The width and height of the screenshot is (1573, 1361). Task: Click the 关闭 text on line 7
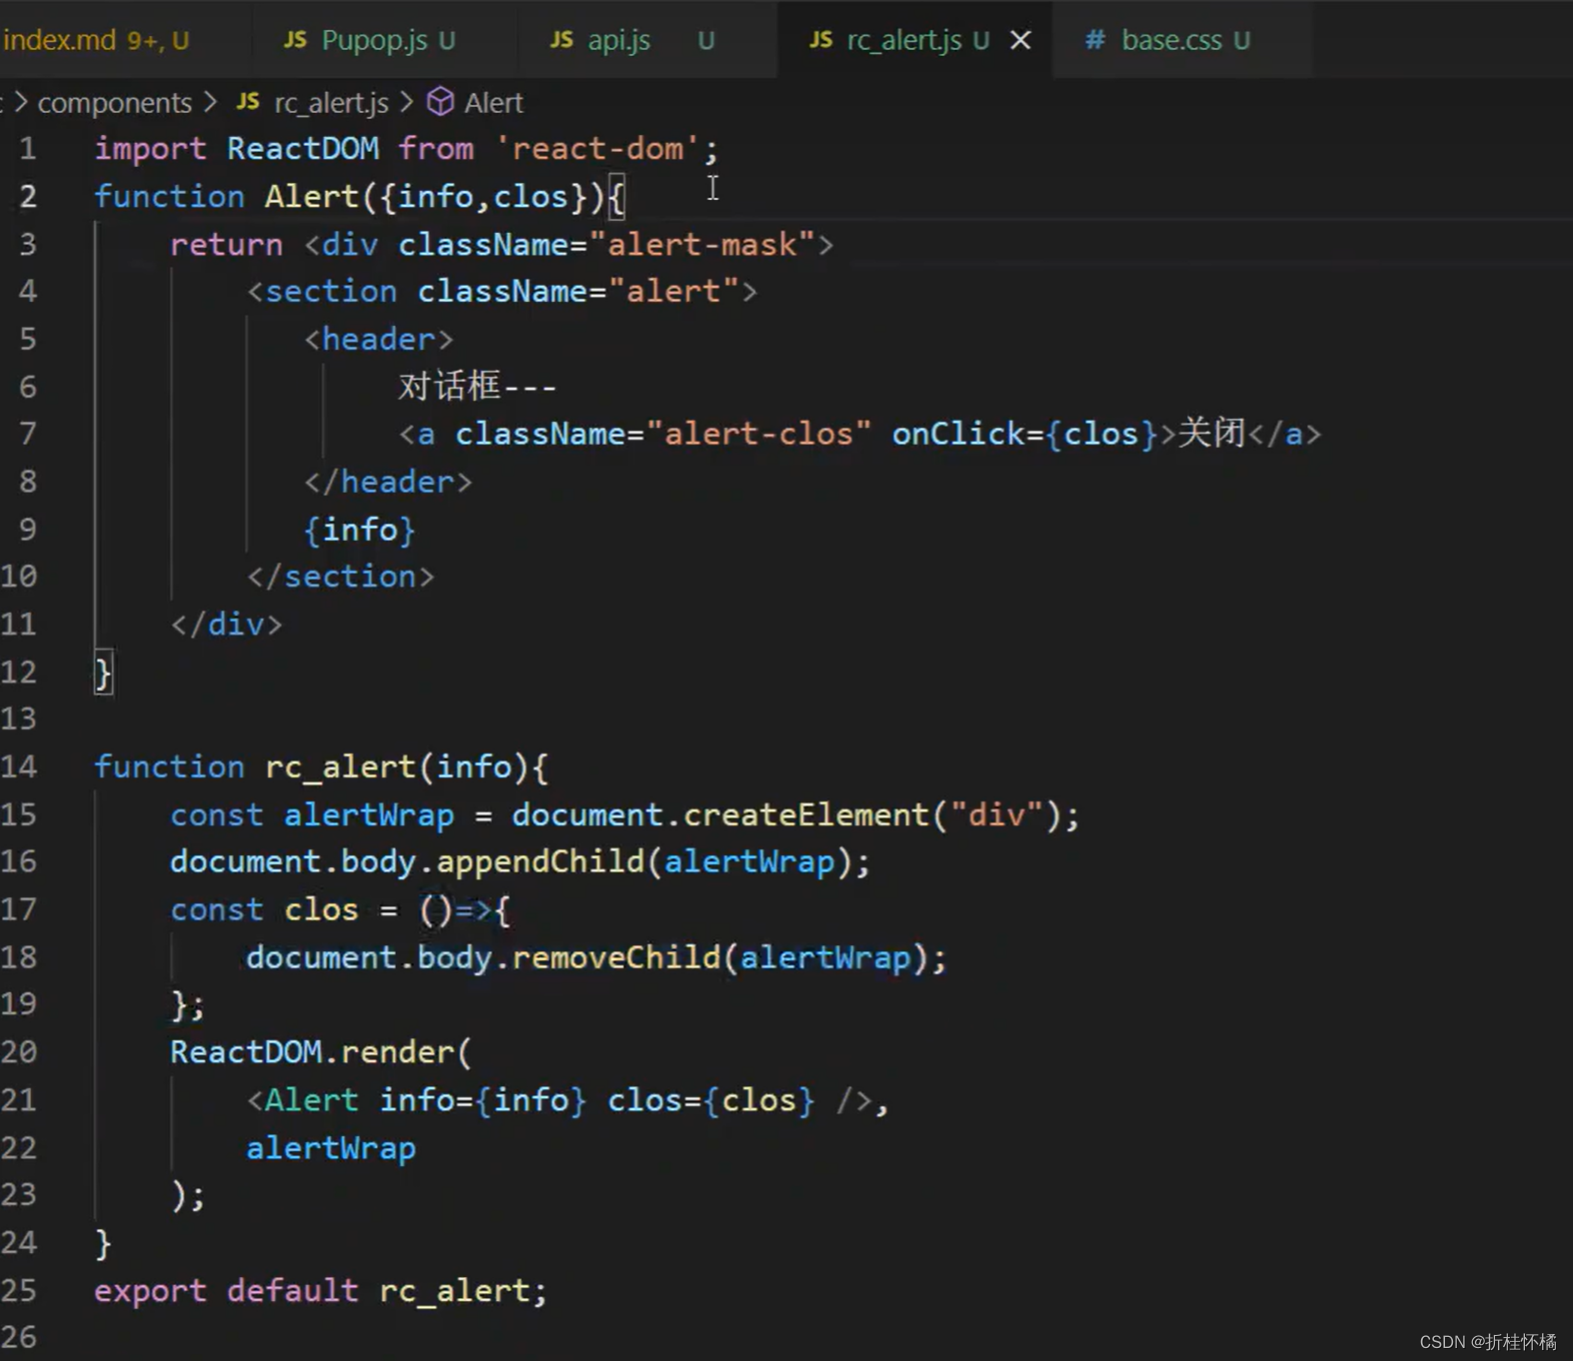[x=1212, y=434]
